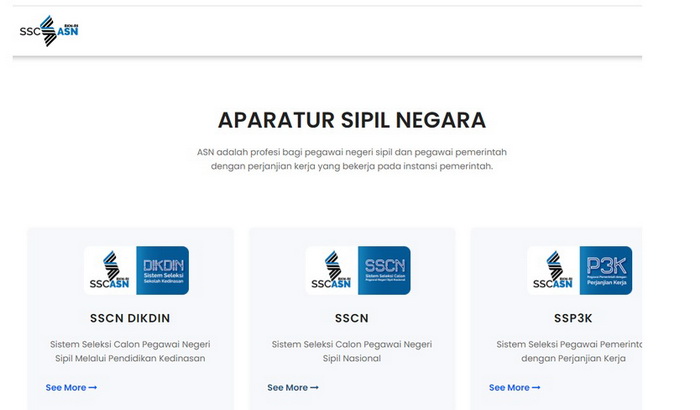The width and height of the screenshot is (700, 410).
Task: Follow See More link under SSCN
Action: click(x=293, y=388)
